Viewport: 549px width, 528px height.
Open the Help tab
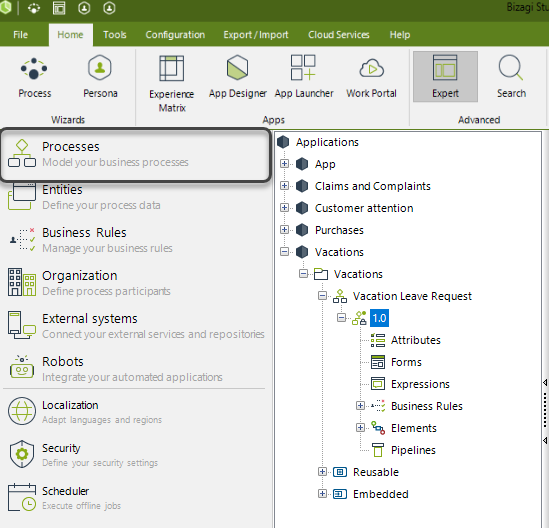point(400,35)
